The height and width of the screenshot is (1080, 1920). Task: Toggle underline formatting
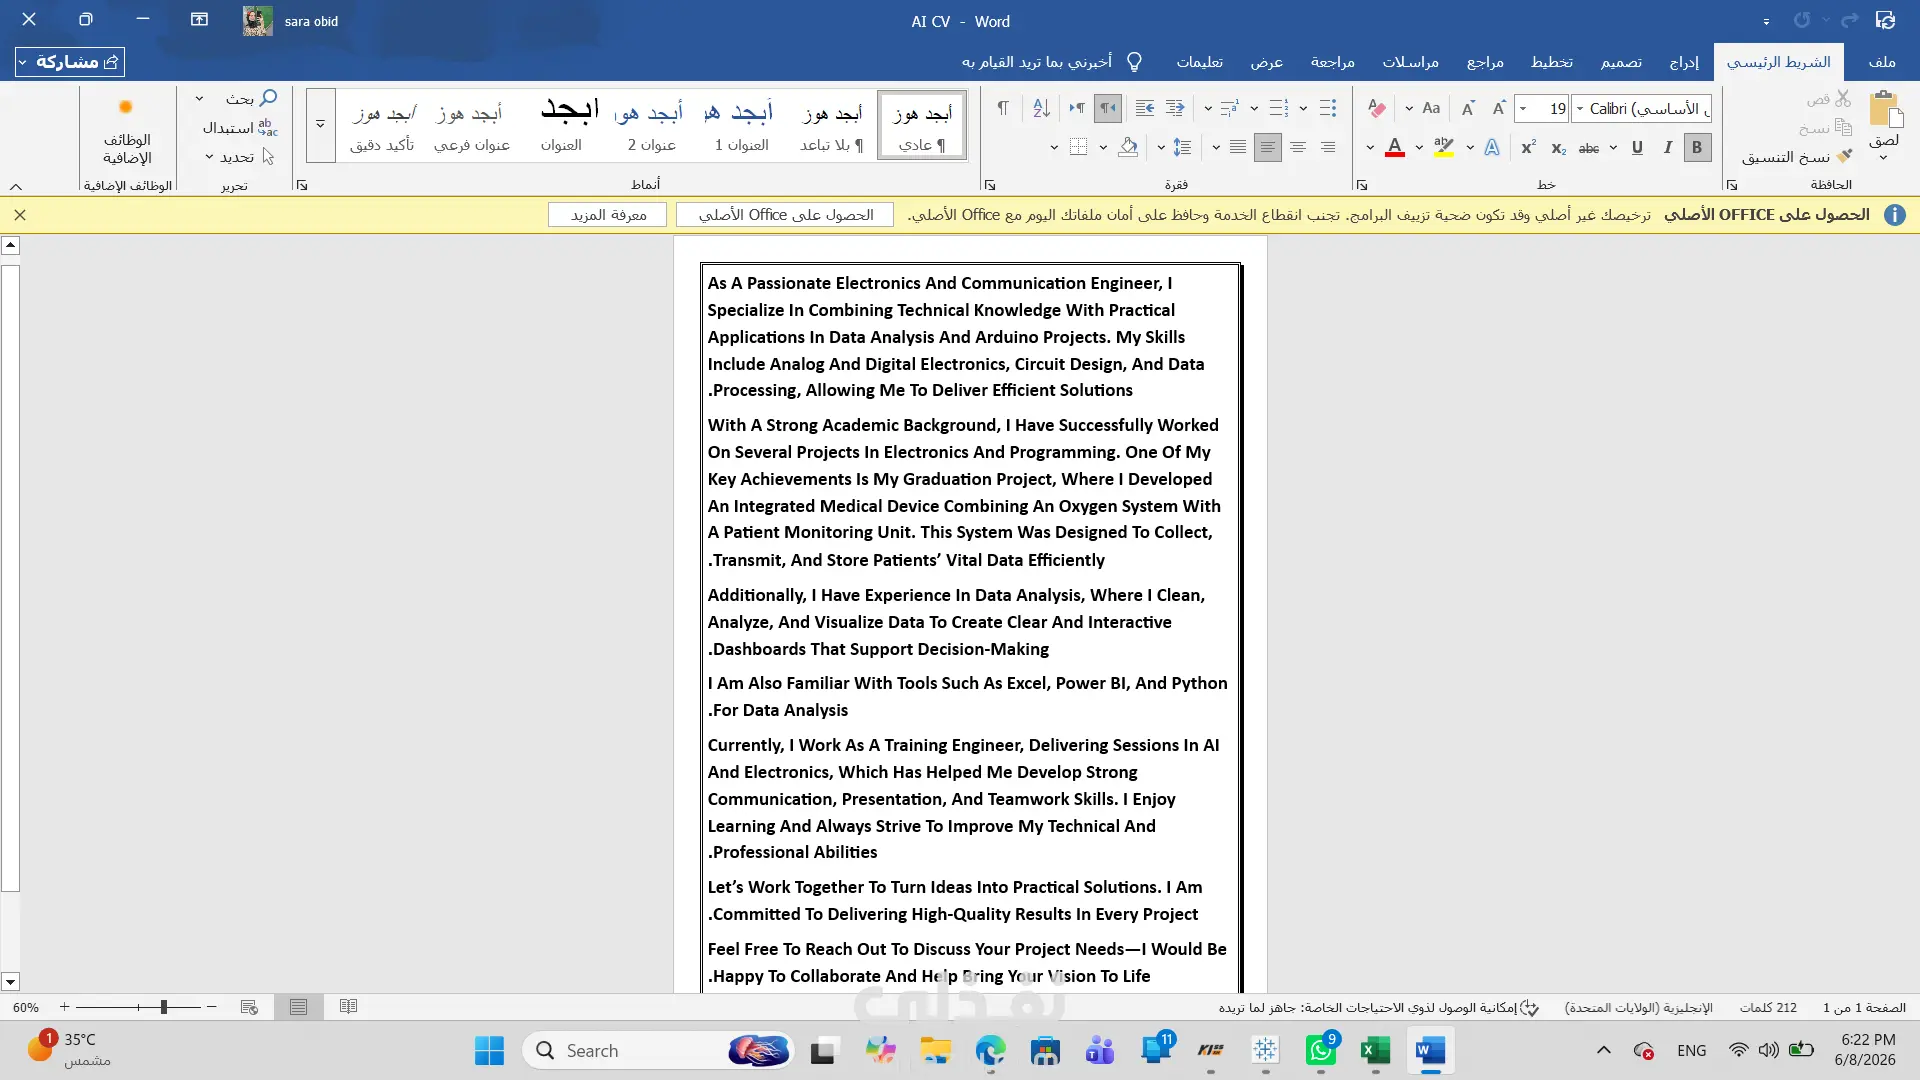tap(1637, 148)
